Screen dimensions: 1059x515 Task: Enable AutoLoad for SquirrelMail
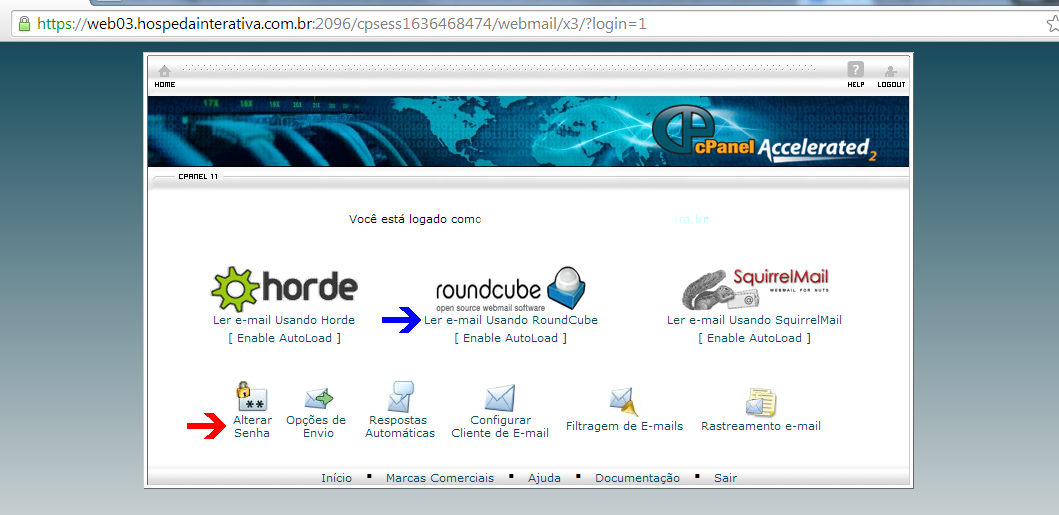pyautogui.click(x=754, y=338)
